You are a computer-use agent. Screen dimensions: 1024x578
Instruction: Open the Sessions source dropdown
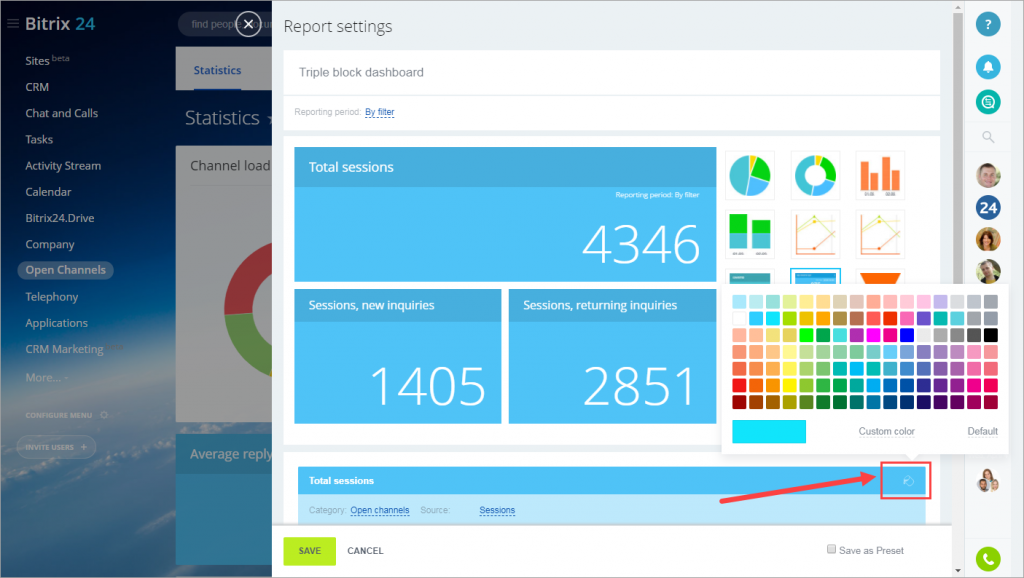[497, 510]
